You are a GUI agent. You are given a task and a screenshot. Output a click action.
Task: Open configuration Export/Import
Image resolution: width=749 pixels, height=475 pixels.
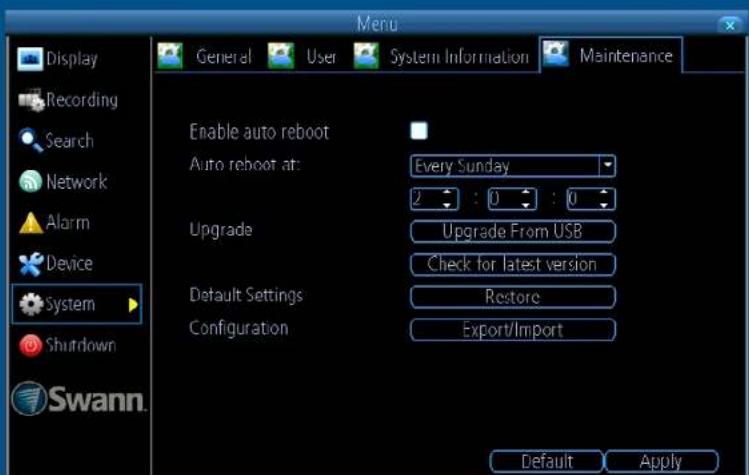point(513,330)
